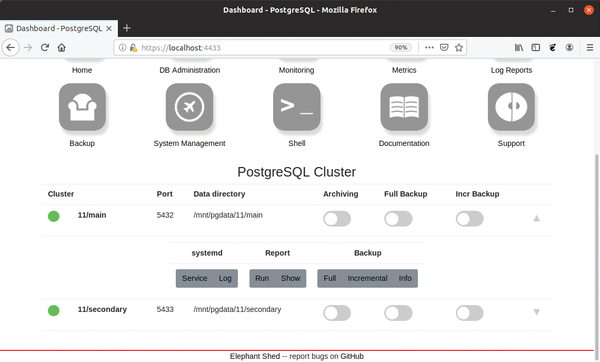Click the Documentation label text
Image resolution: width=600 pixels, height=362 pixels.
(404, 143)
